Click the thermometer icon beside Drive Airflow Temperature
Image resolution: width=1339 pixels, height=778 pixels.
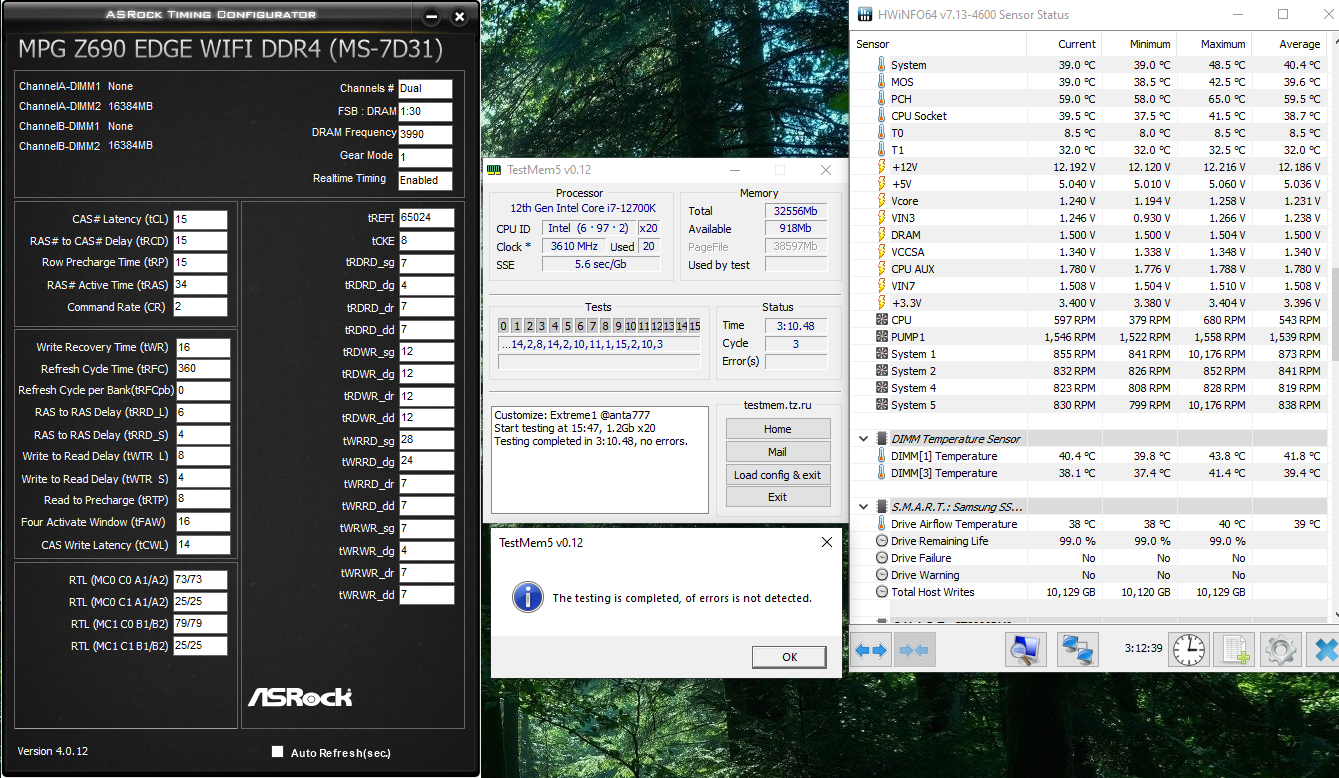click(881, 524)
